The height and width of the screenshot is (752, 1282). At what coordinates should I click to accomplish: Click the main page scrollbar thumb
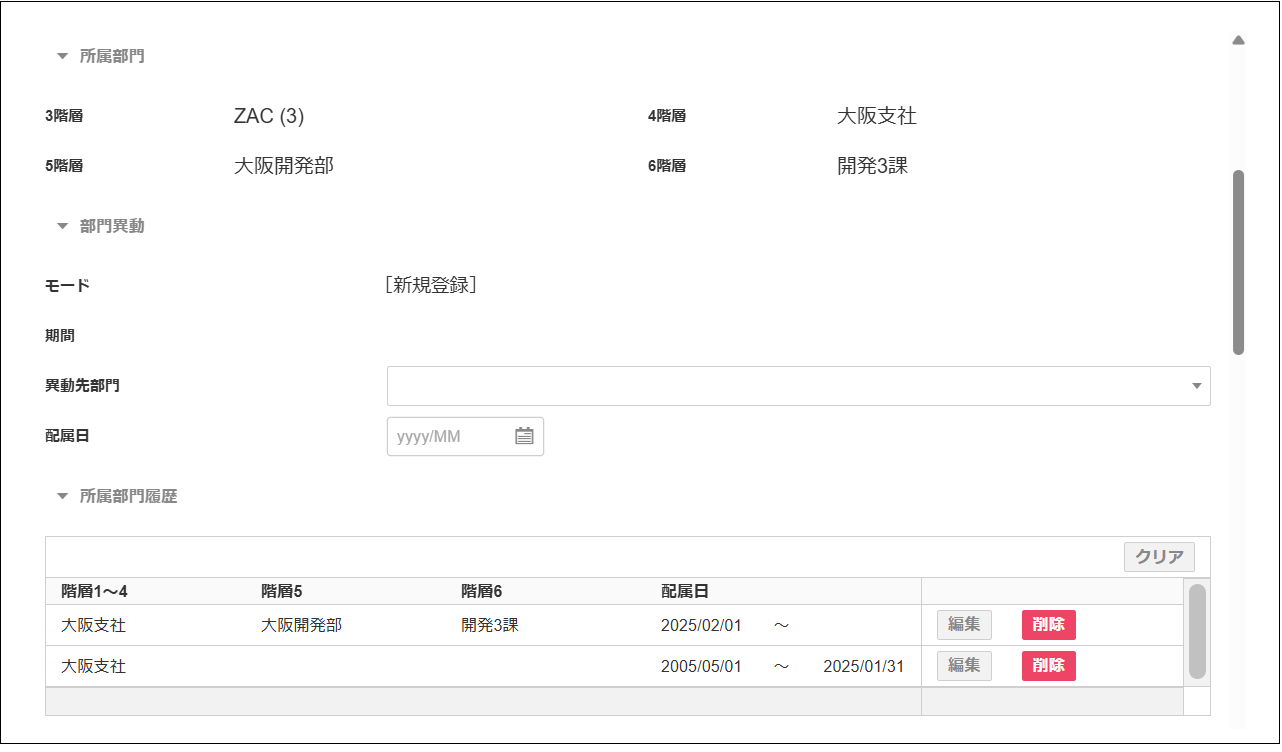coord(1238,262)
